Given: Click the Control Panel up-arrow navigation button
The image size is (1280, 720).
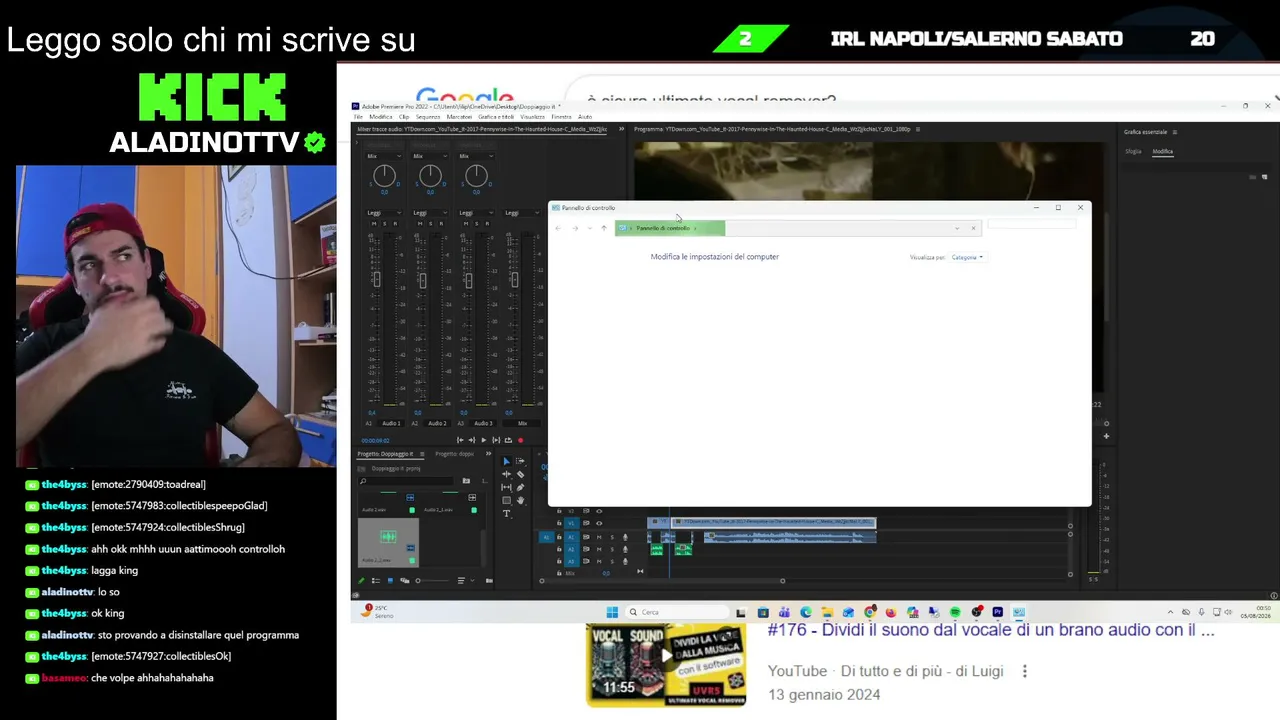Looking at the screenshot, I should point(603,228).
